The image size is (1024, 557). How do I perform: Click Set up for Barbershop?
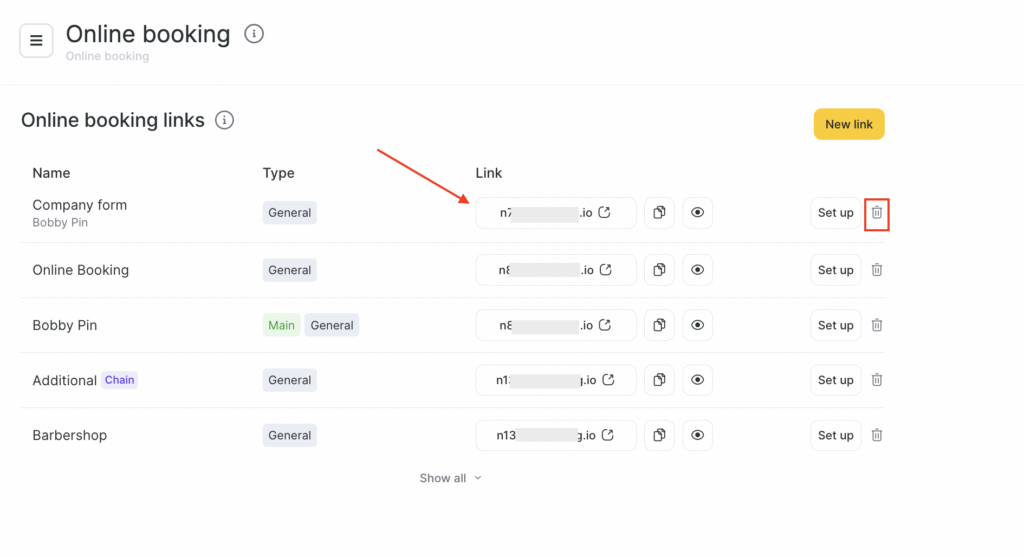835,435
